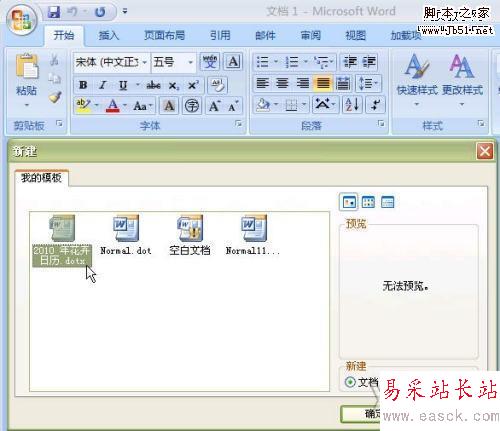Select the Format Painter brush
This screenshot has width=500, height=431.
pyautogui.click(x=55, y=97)
